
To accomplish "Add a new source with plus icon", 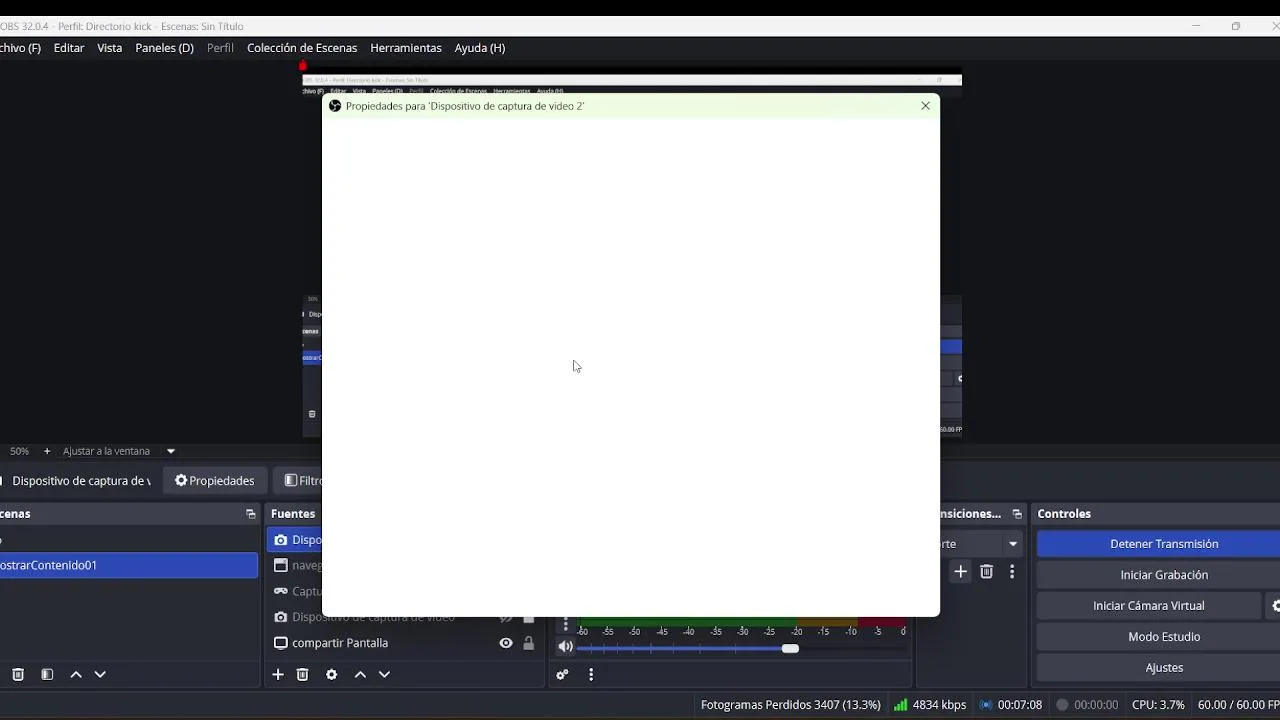I will 278,675.
